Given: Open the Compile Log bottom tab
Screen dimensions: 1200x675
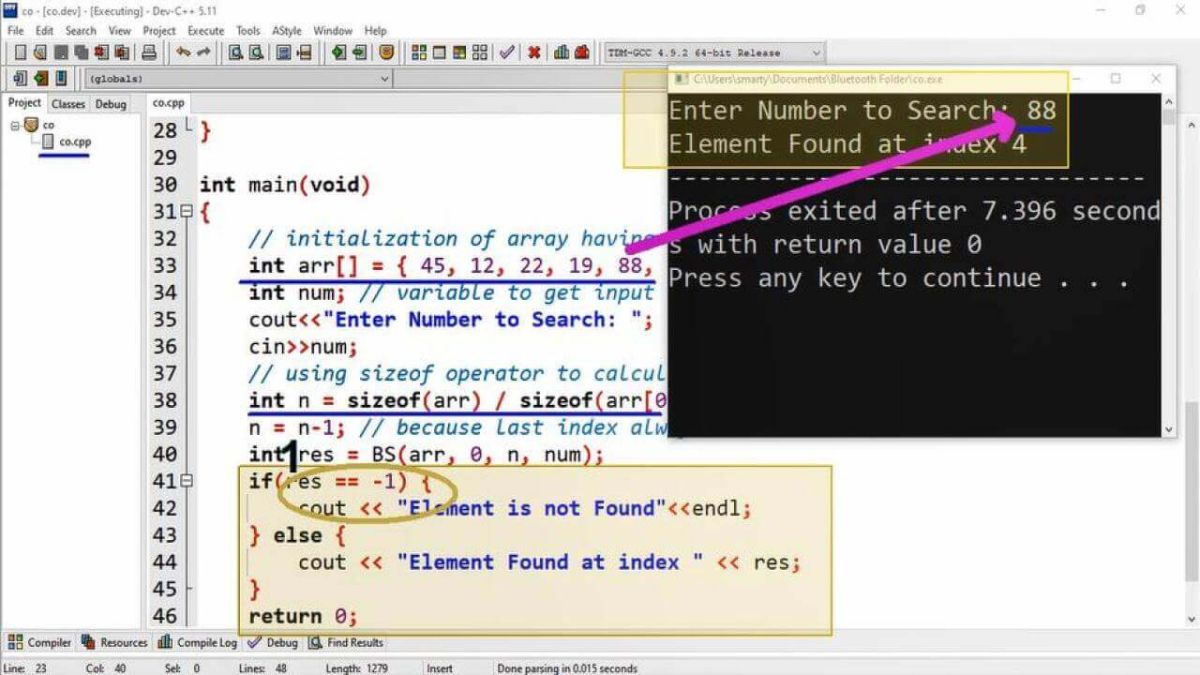Looking at the screenshot, I should (199, 643).
